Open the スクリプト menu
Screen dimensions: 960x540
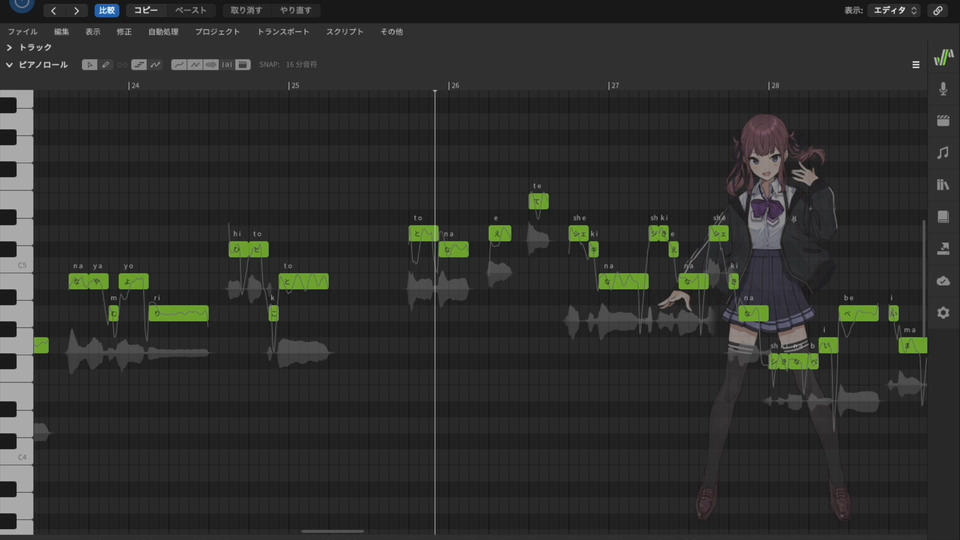[x=345, y=31]
